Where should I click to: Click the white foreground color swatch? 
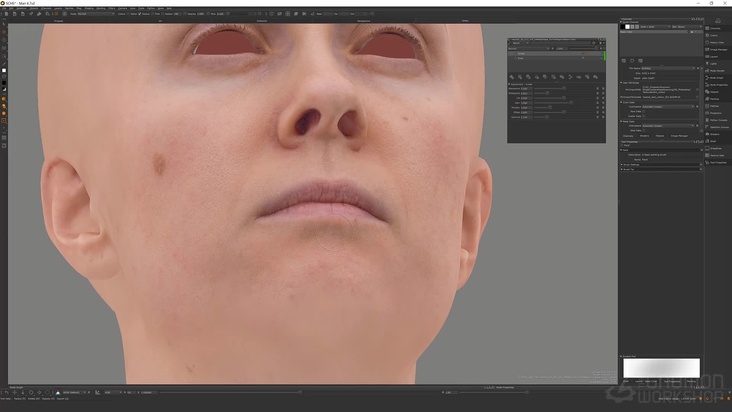pos(4,70)
